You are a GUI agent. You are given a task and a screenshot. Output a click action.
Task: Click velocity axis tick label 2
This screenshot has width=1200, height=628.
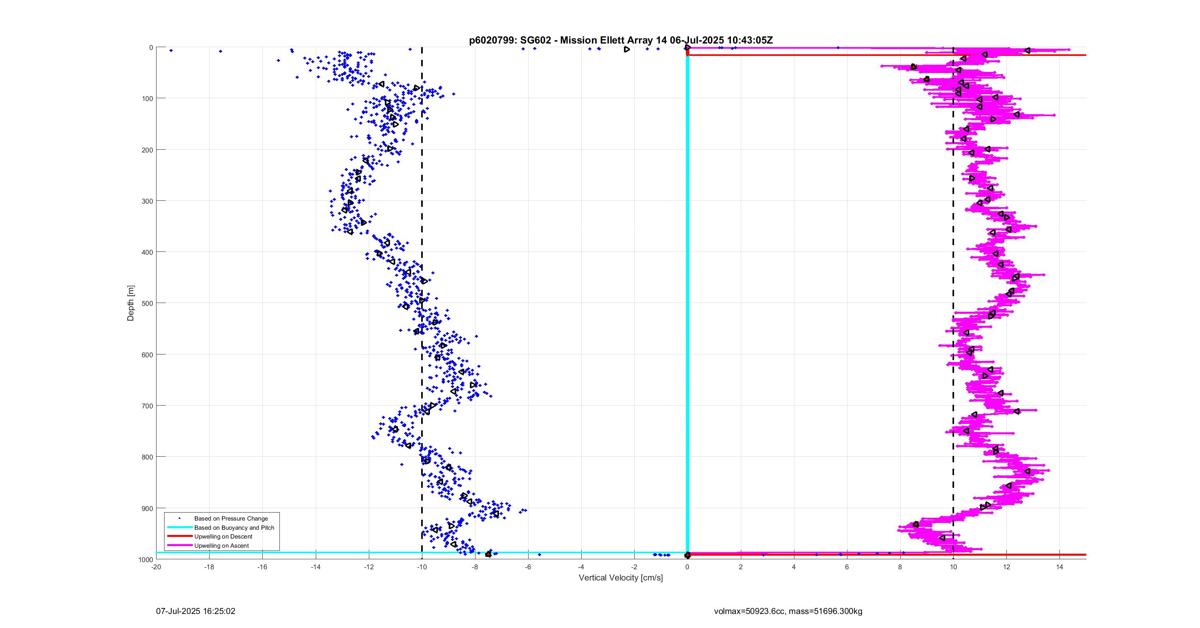tap(741, 567)
